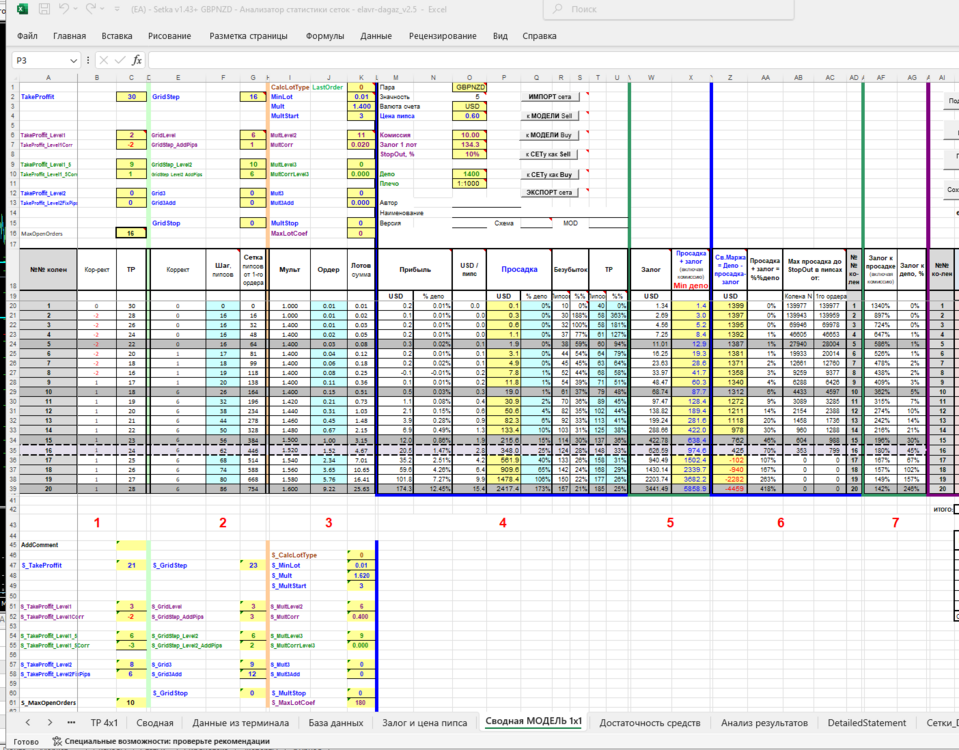
Task: Select the S_TakeProffit value cell 21
Action: click(x=131, y=565)
